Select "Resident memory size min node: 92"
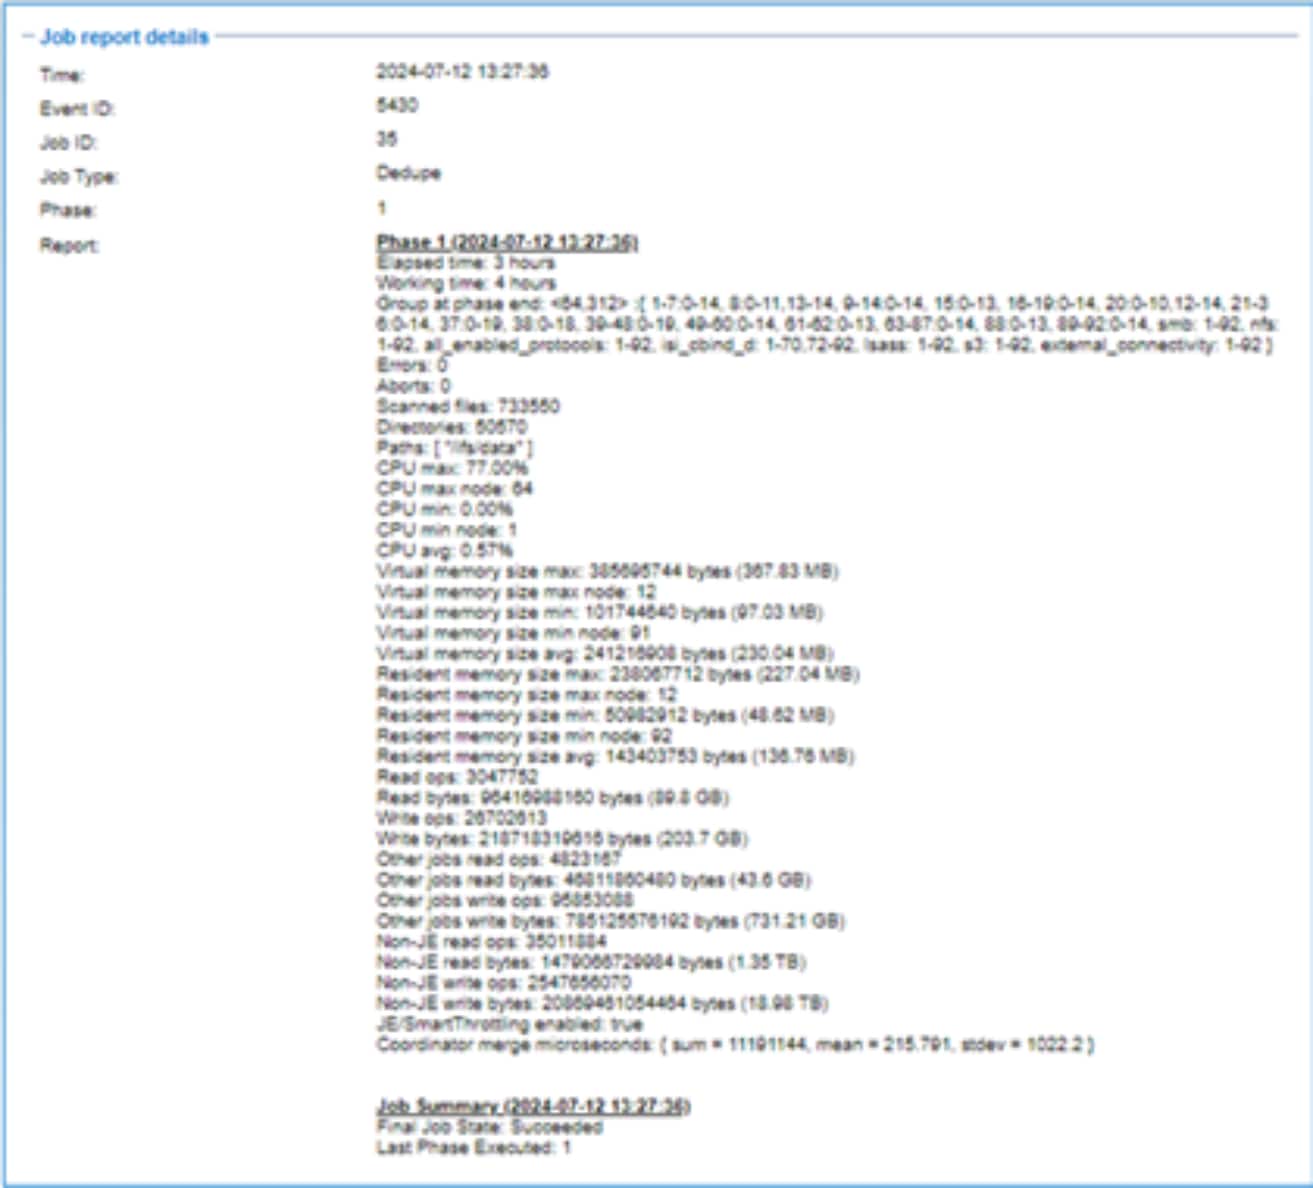The image size is (1313, 1188). point(524,736)
